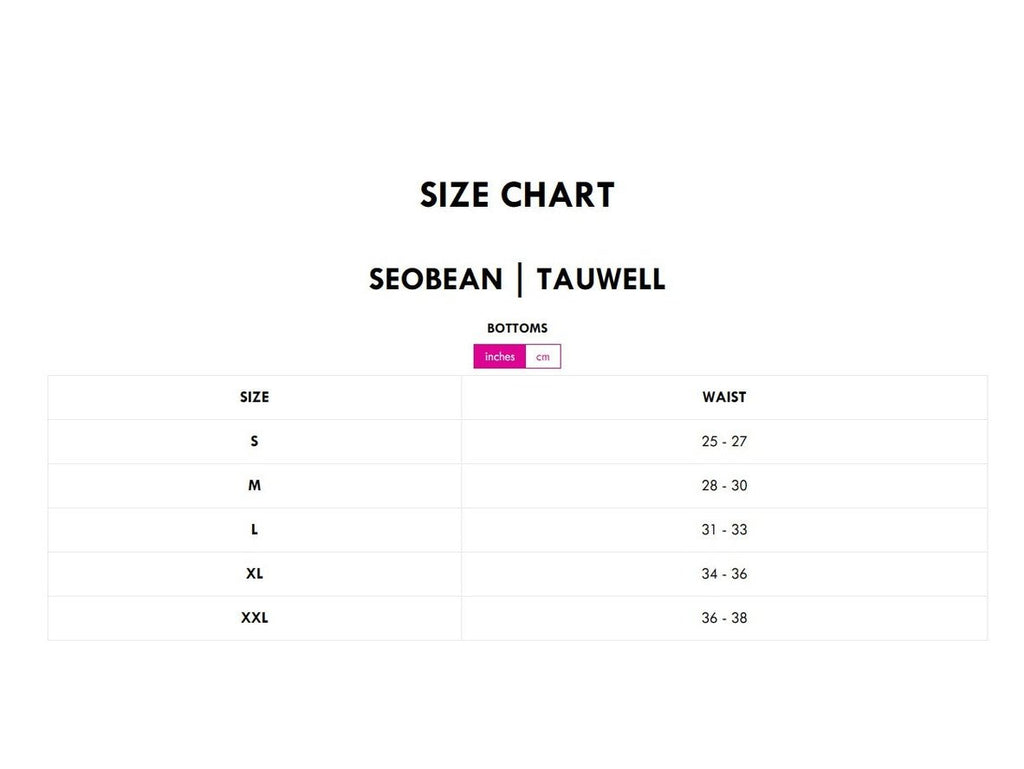
Task: Click the 34 - 36 waist value
Action: (724, 573)
